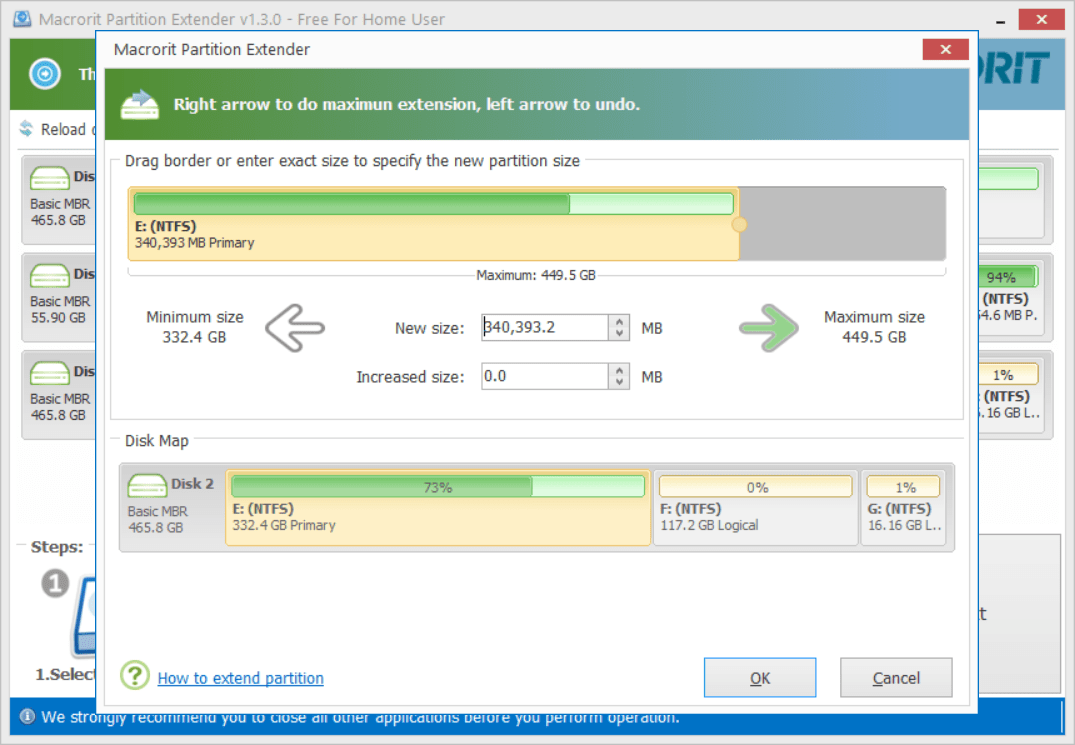Focus the New size input field
1075x745 pixels.
(x=544, y=328)
